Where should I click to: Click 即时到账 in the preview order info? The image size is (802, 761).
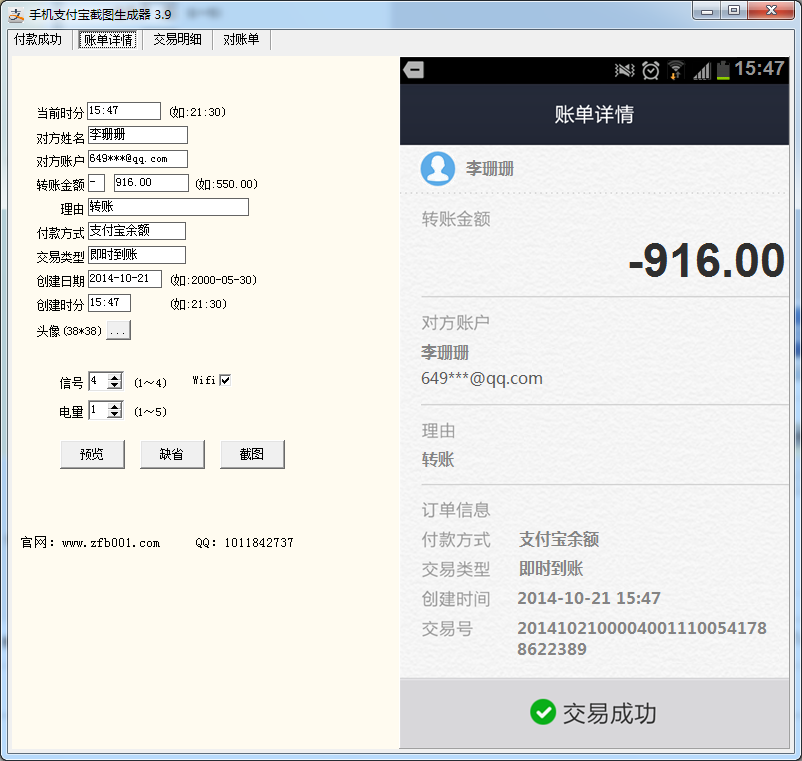(x=551, y=568)
